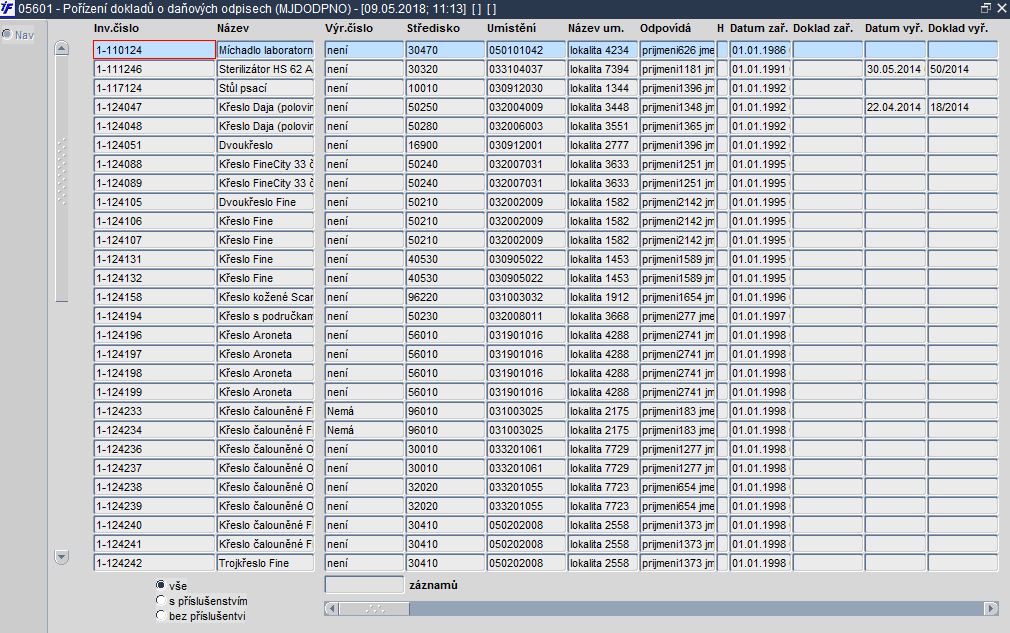Click středisko cell 96220
The width and height of the screenshot is (1010, 633).
pyautogui.click(x=445, y=297)
